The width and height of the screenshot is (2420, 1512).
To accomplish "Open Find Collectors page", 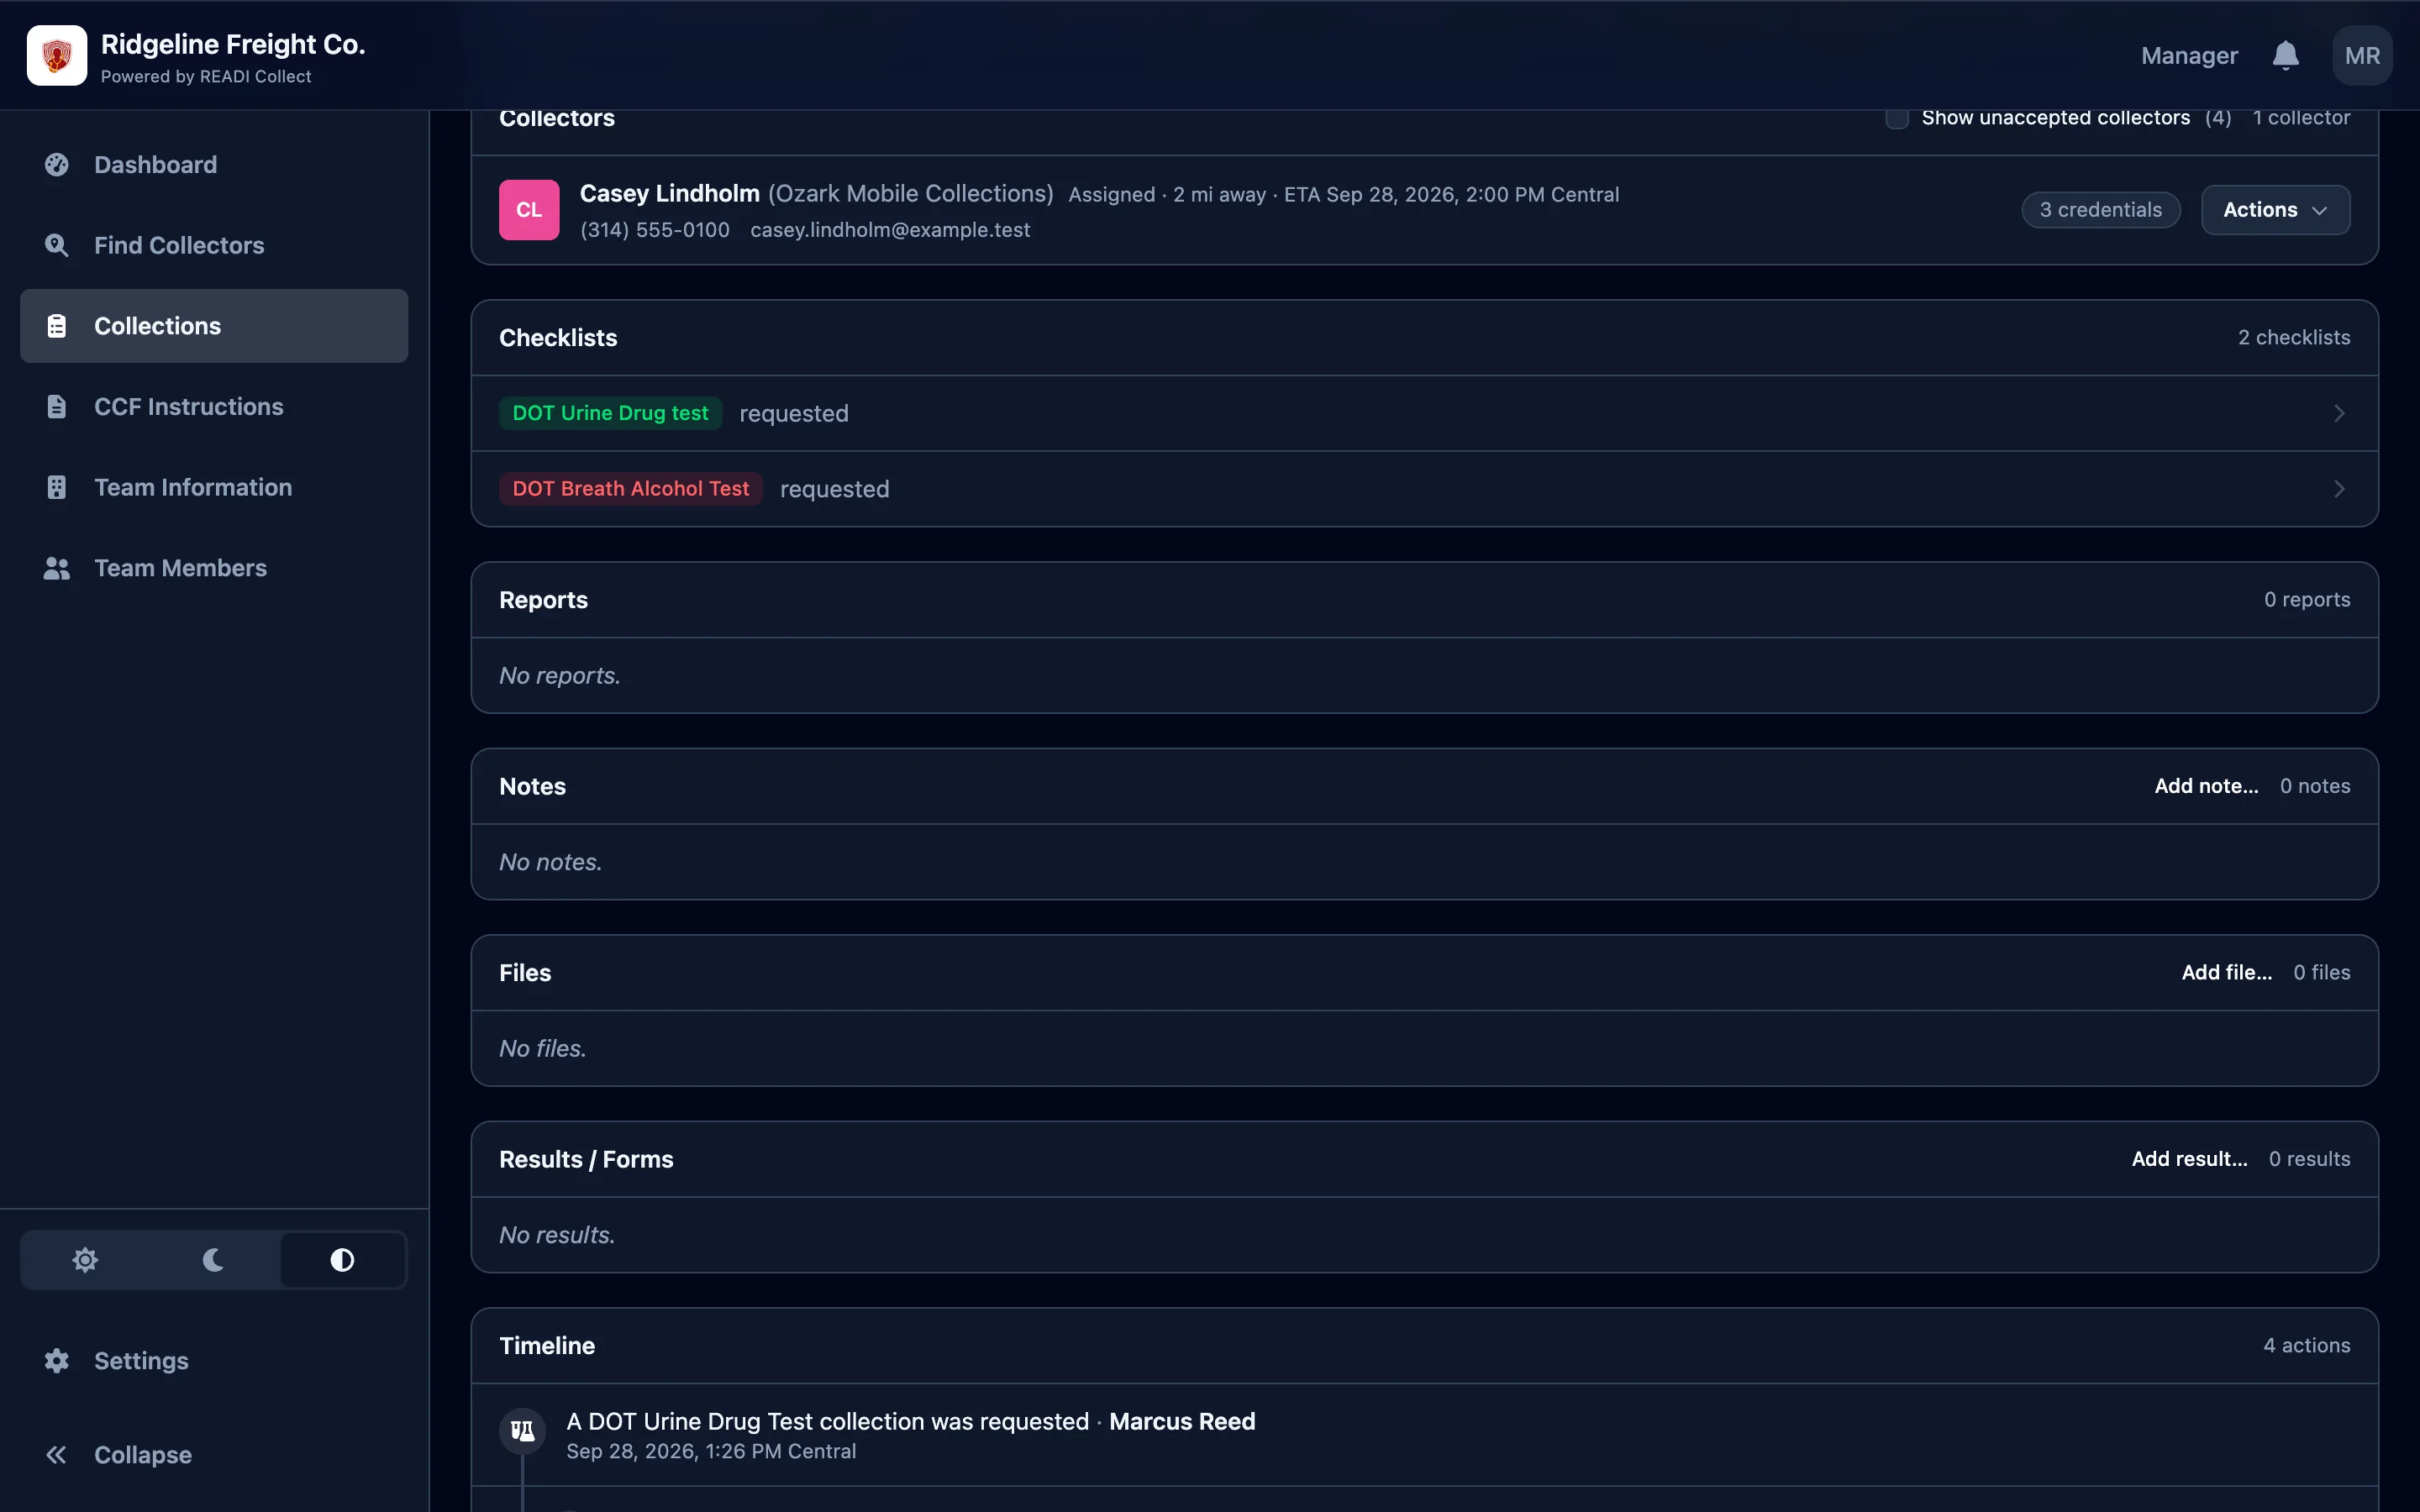I will [x=214, y=245].
